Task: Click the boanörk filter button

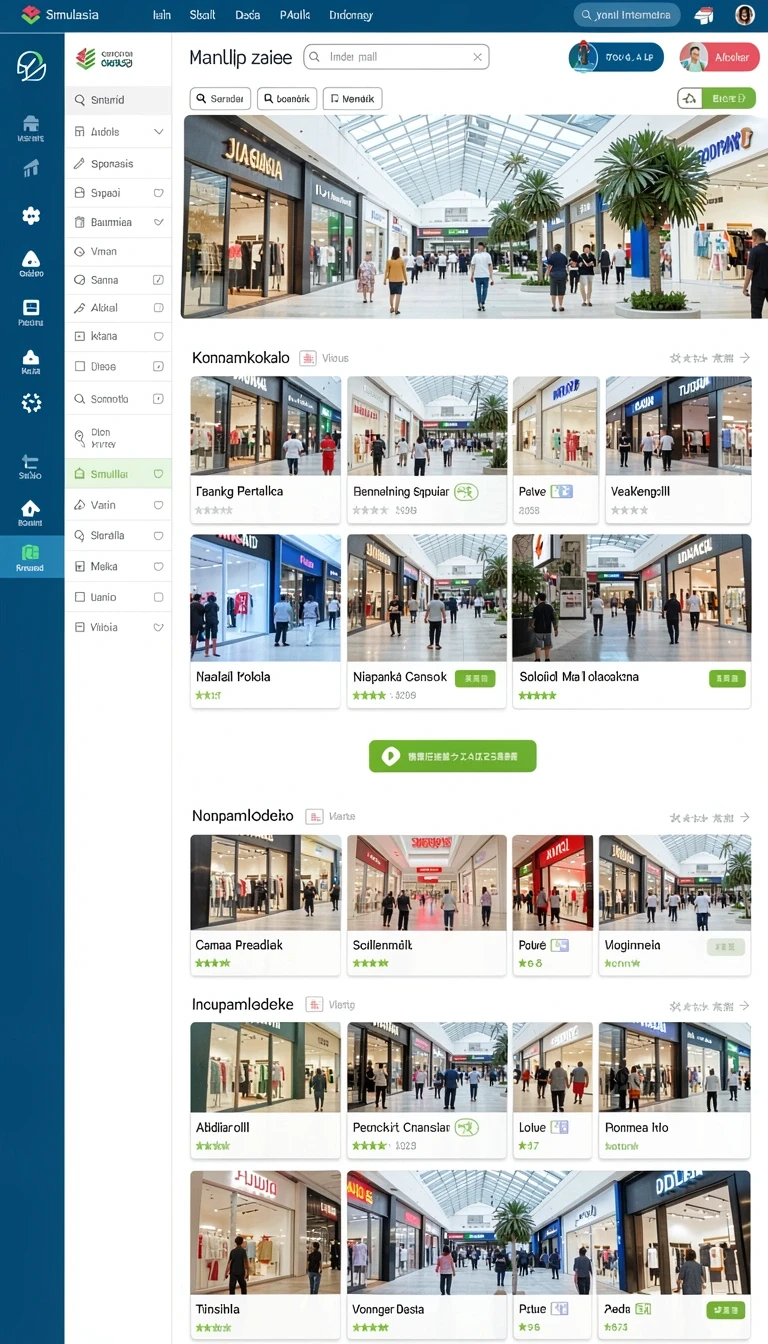Action: (x=287, y=98)
